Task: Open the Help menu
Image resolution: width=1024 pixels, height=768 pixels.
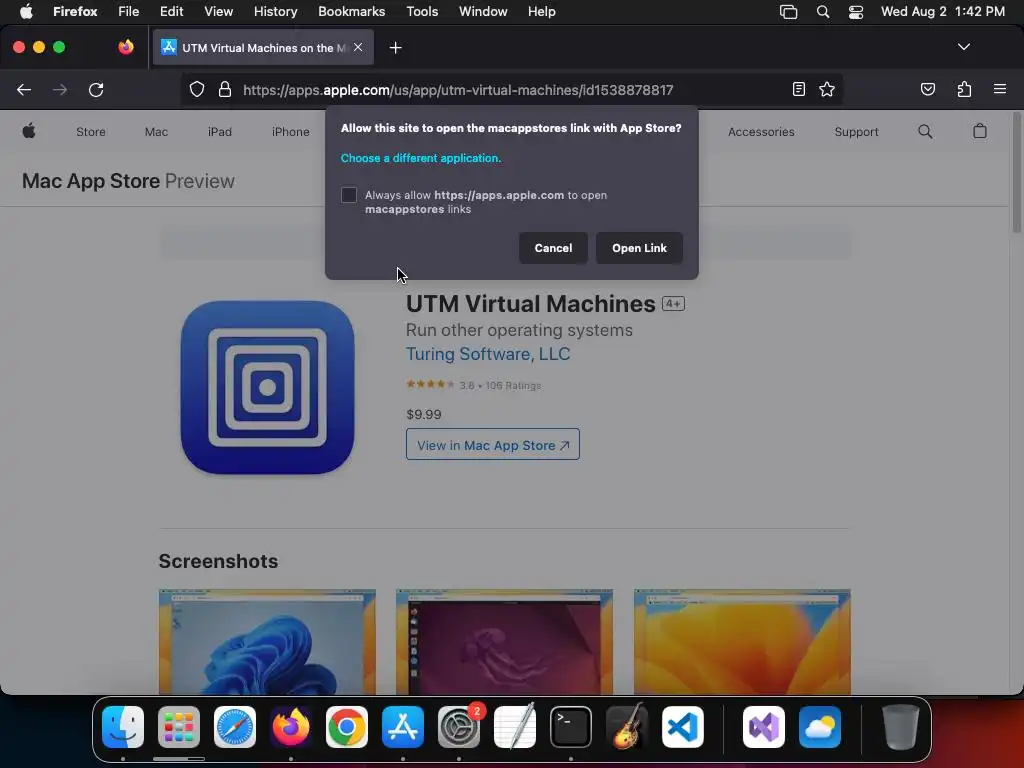Action: pos(541,12)
